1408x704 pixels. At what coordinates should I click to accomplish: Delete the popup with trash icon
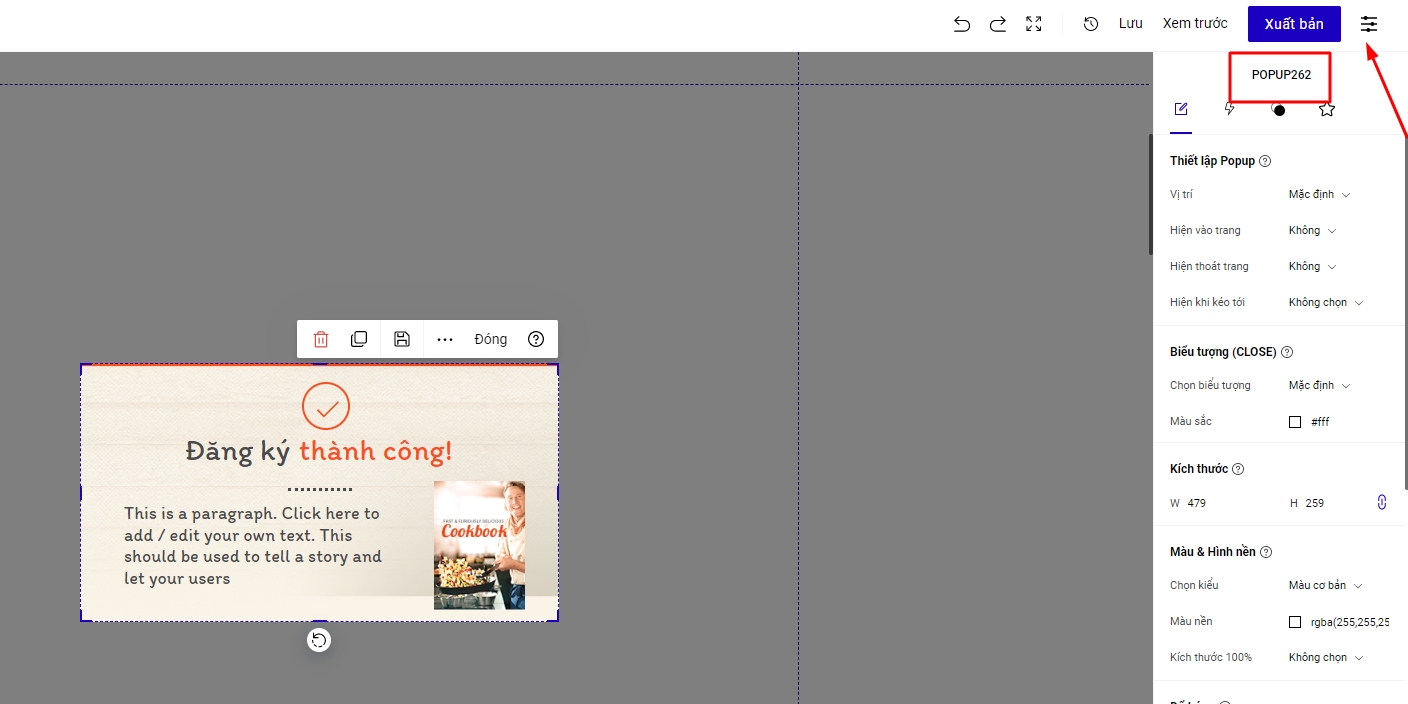(x=321, y=339)
